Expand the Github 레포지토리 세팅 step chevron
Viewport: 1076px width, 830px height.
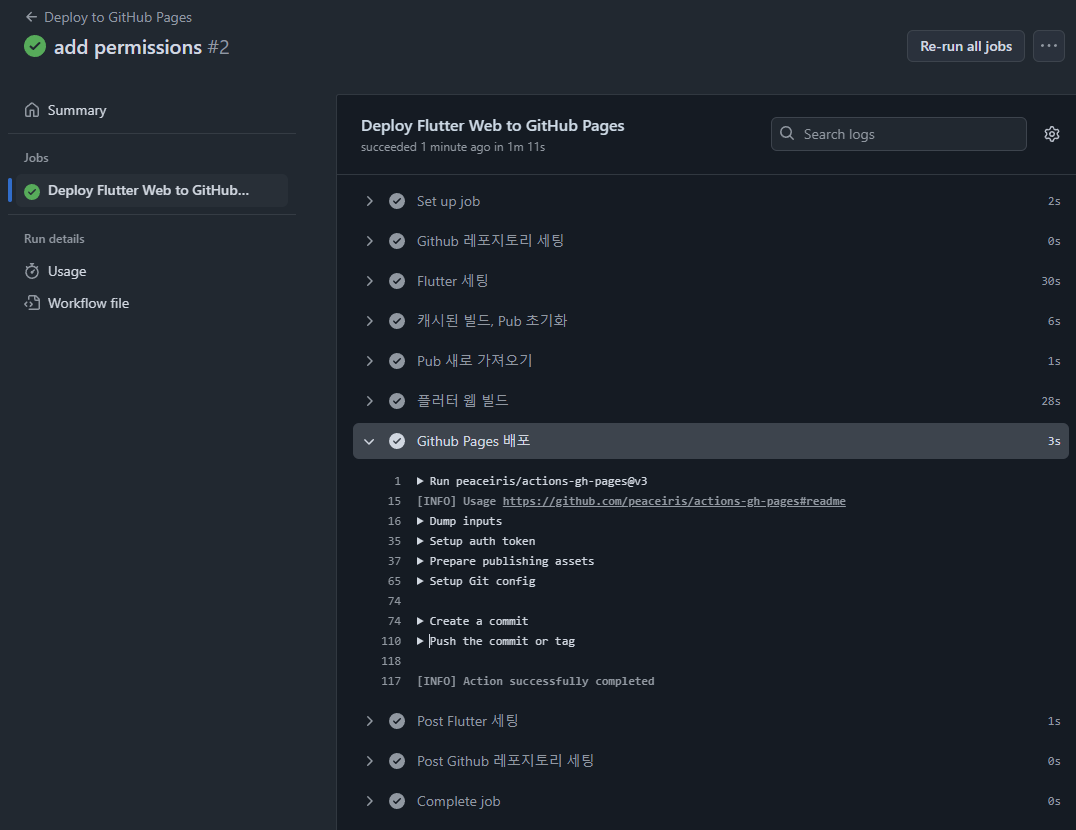coord(369,241)
